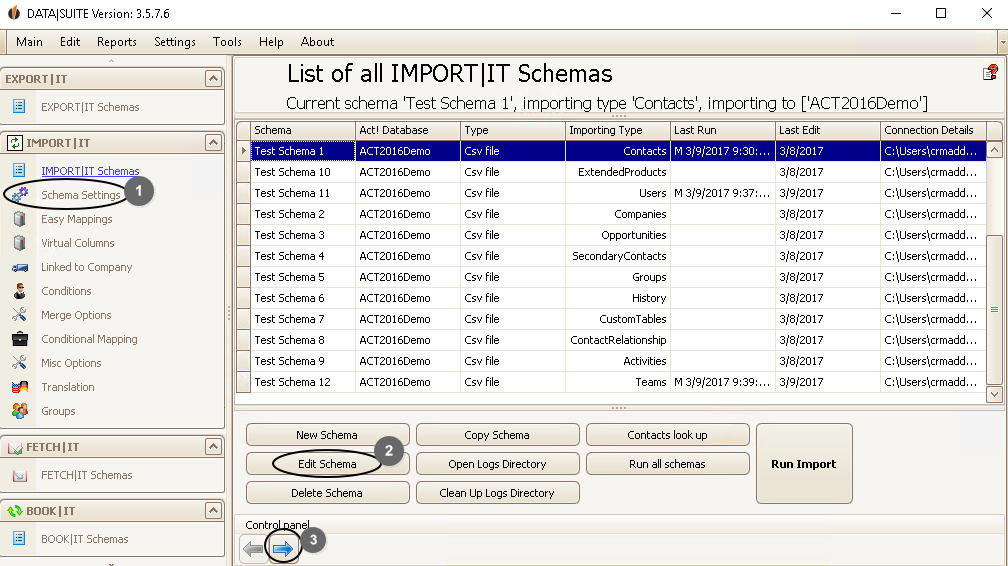This screenshot has height=566, width=1008.
Task: Click the Contacts look up button
Action: (x=668, y=435)
